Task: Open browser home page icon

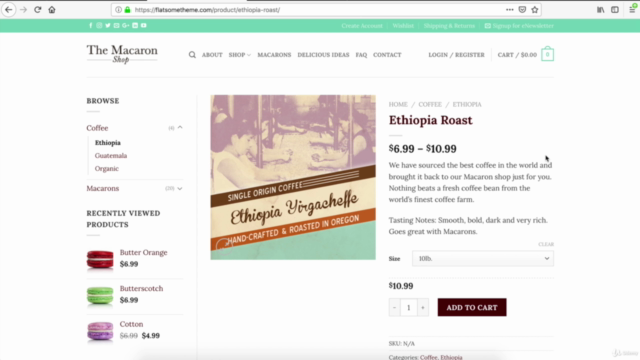Action: pyautogui.click(x=52, y=9)
